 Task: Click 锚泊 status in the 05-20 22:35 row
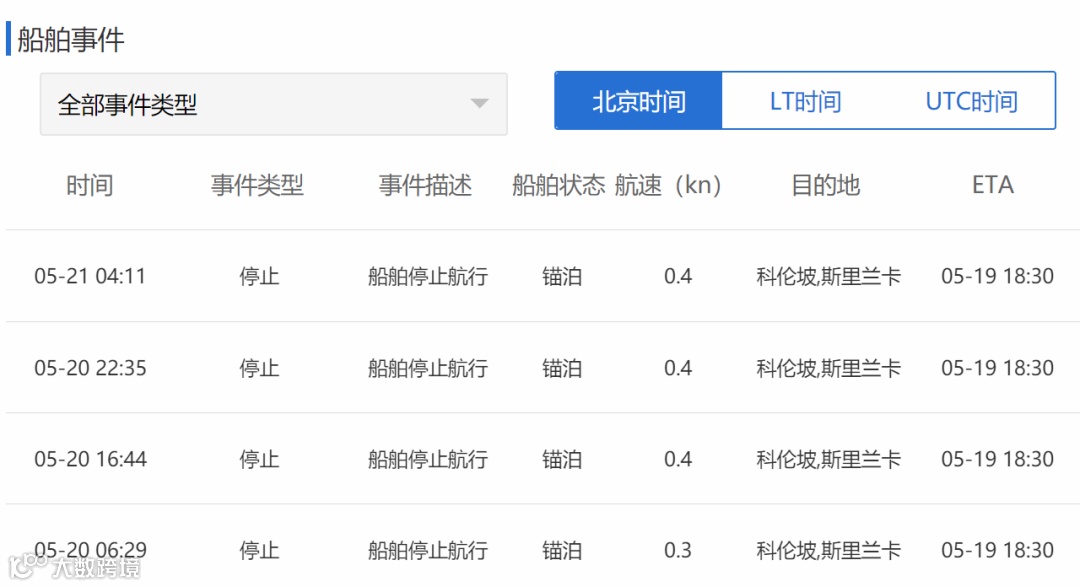coord(562,368)
